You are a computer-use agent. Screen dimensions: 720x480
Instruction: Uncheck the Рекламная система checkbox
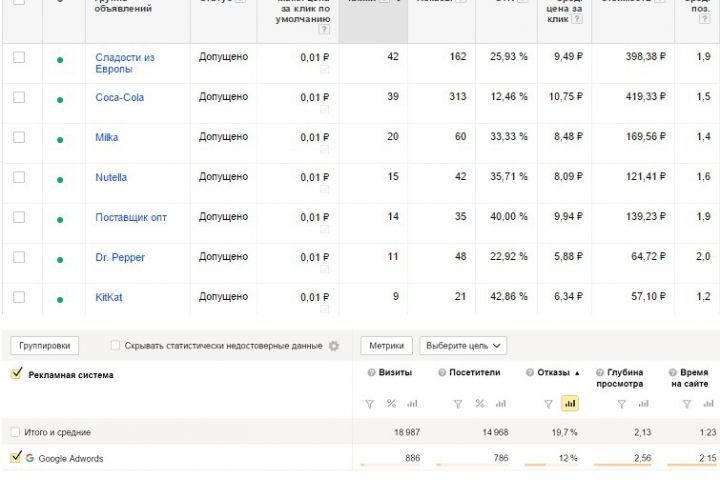coord(16,373)
